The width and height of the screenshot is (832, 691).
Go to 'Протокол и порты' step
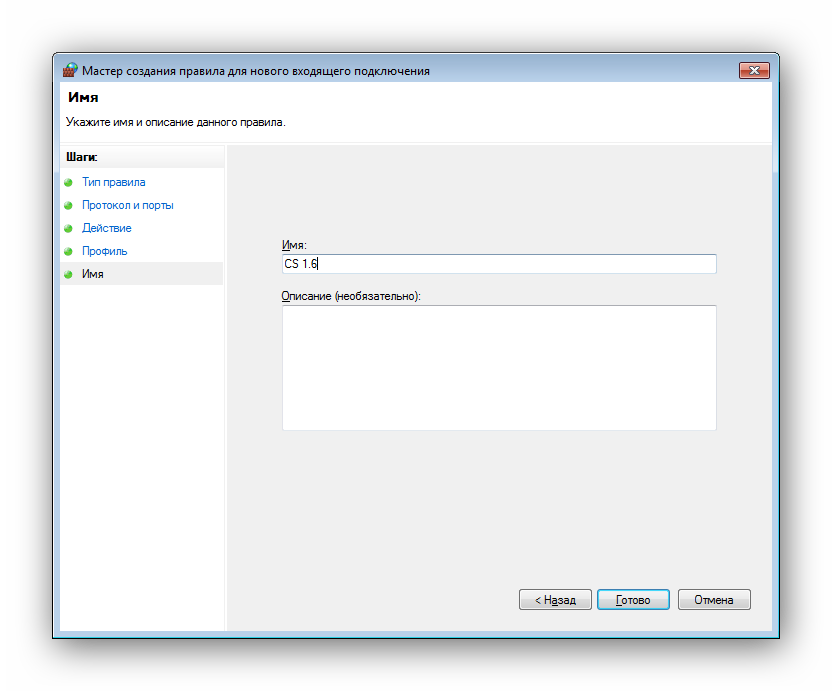coord(128,205)
